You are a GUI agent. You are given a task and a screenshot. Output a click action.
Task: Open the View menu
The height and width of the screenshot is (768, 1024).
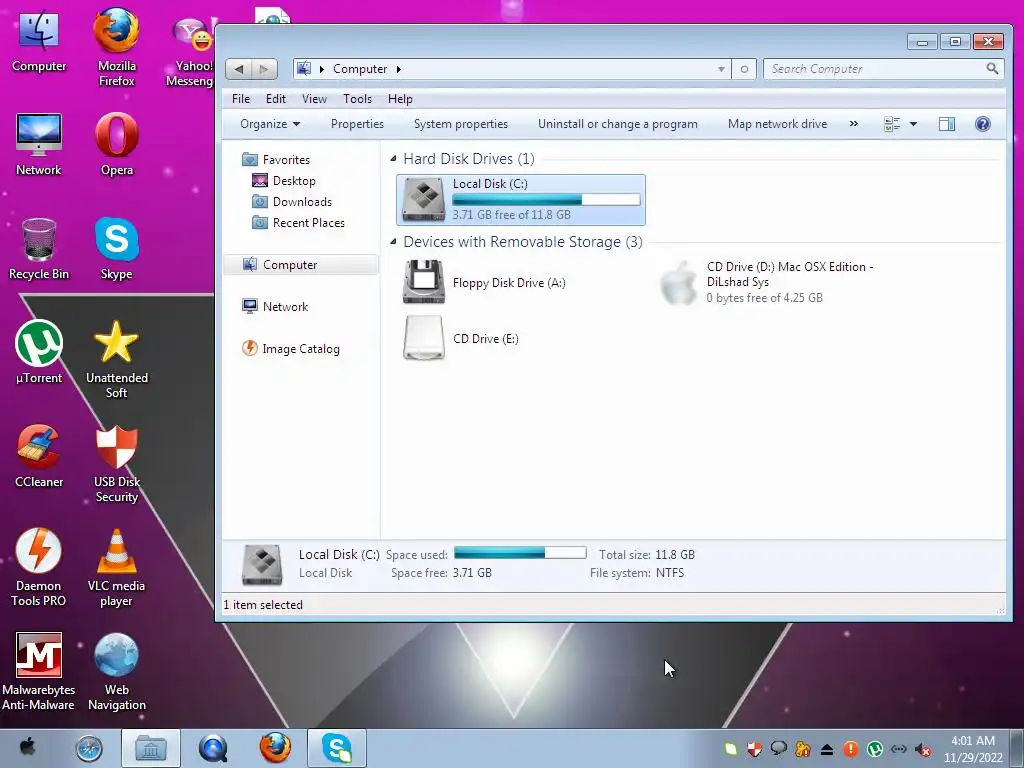[x=314, y=99]
